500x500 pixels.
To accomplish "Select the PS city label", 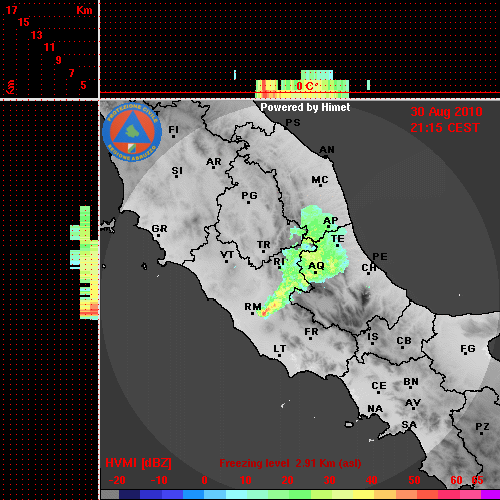I will 293,122.
